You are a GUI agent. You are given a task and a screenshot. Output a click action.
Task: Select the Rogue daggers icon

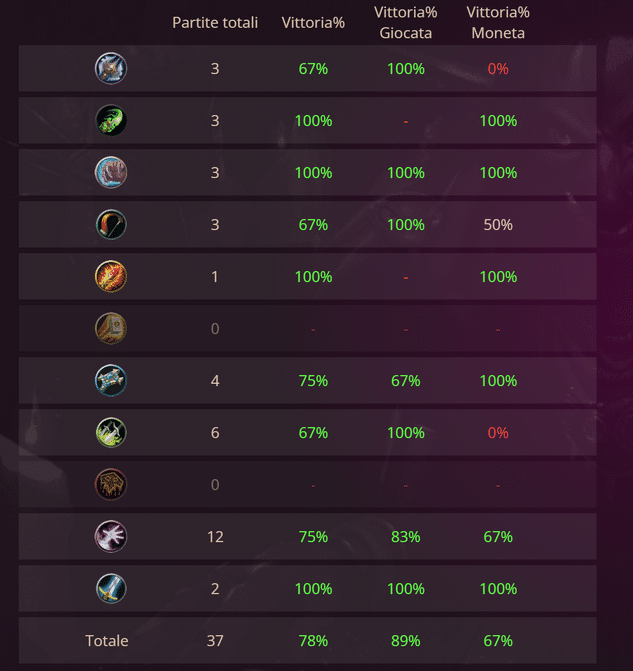pyautogui.click(x=110, y=433)
